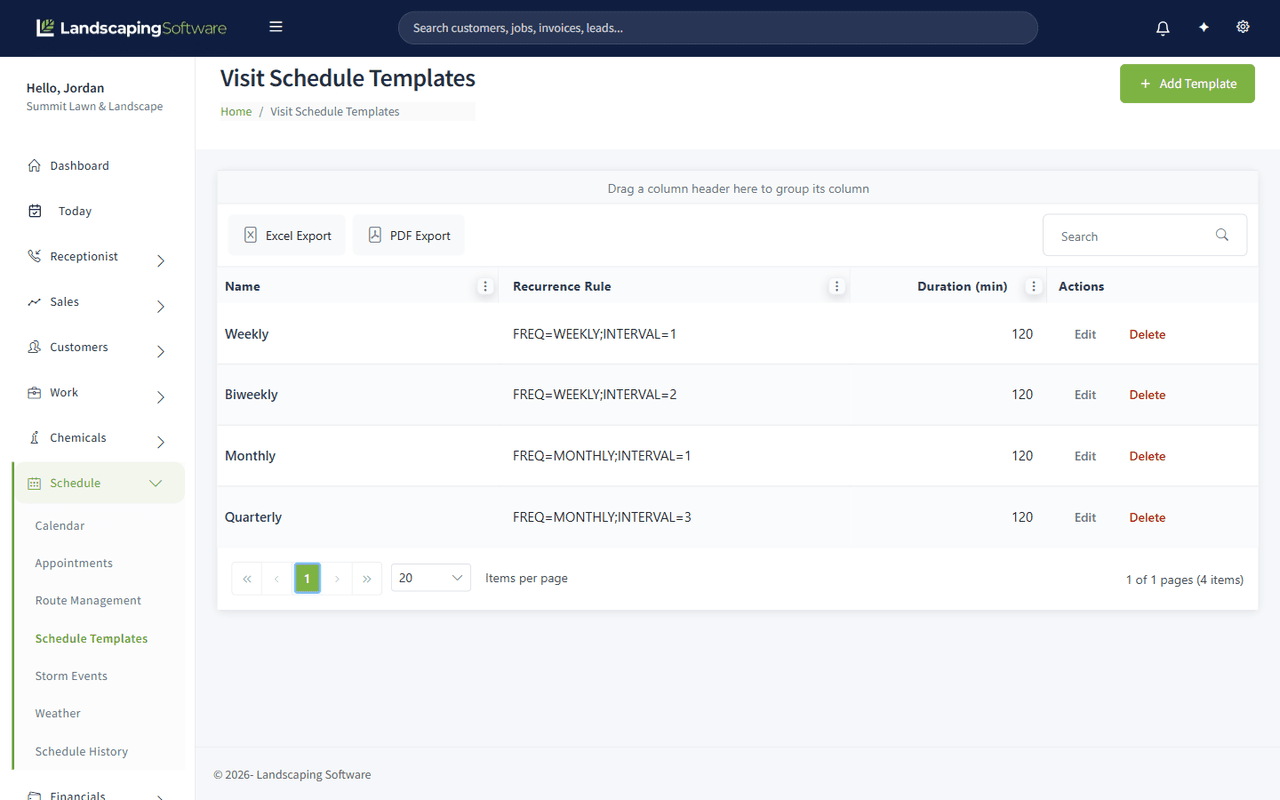Edit the Weekly template
The width and height of the screenshot is (1280, 800).
(x=1085, y=334)
